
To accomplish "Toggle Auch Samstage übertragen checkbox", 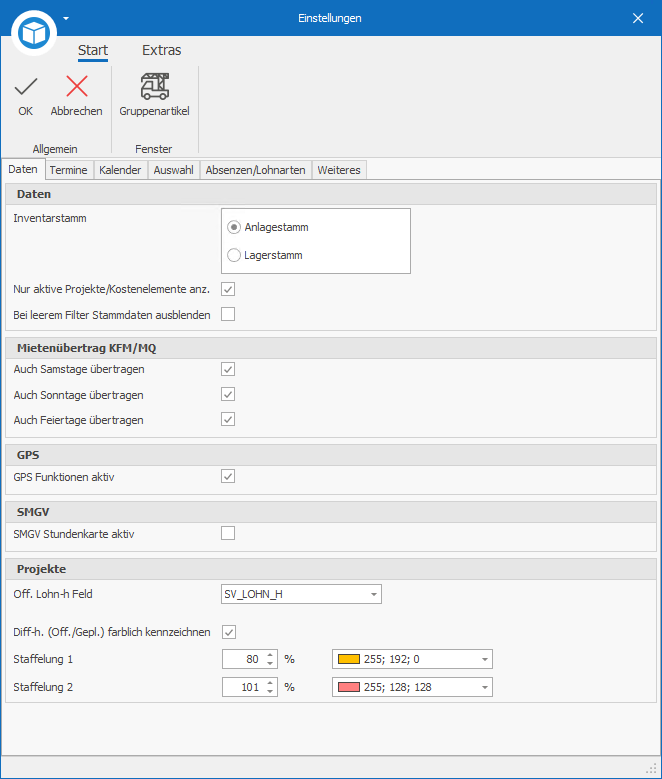I will (228, 369).
